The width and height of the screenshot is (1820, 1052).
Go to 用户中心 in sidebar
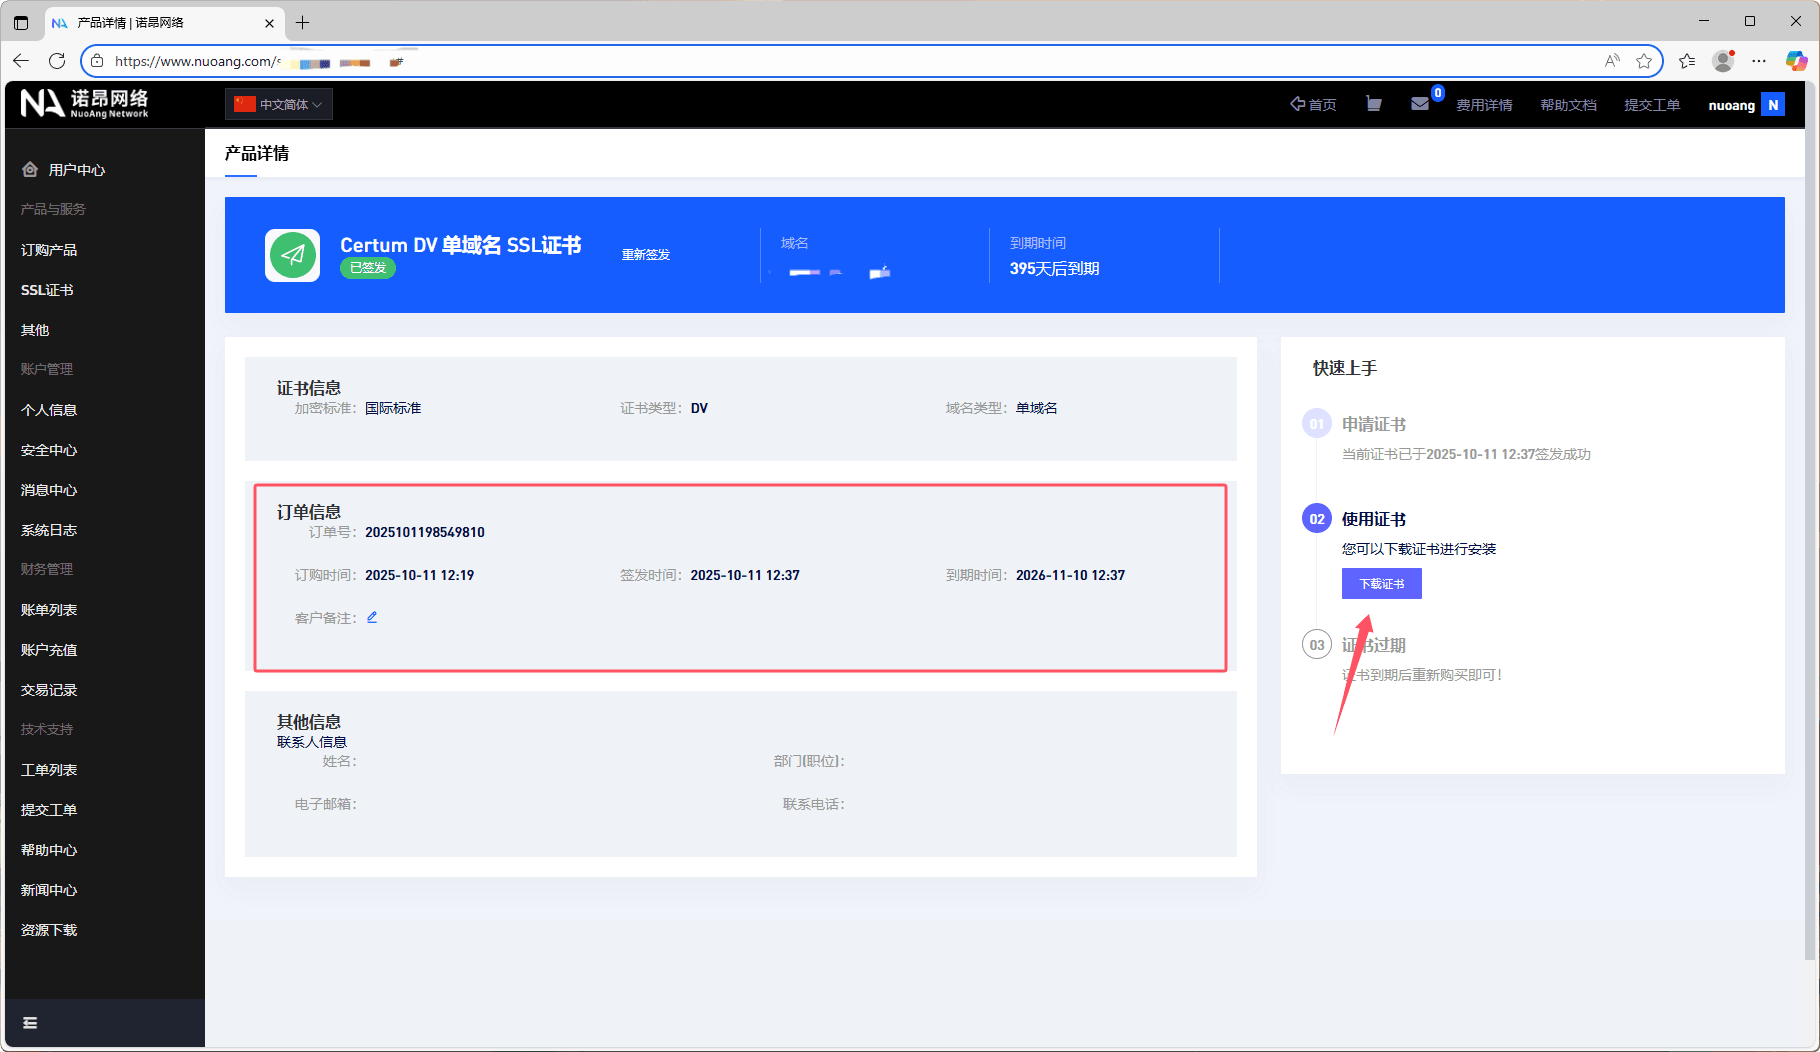[76, 170]
